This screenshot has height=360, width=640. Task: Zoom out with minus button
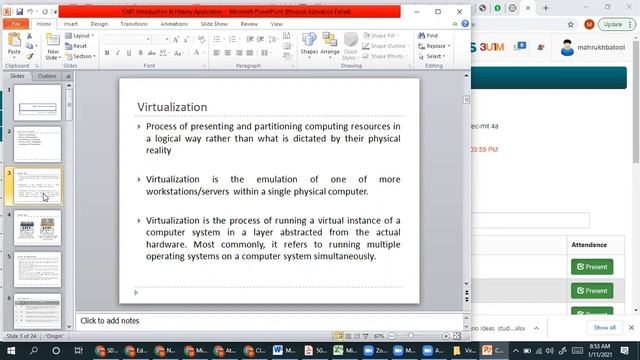[392, 336]
